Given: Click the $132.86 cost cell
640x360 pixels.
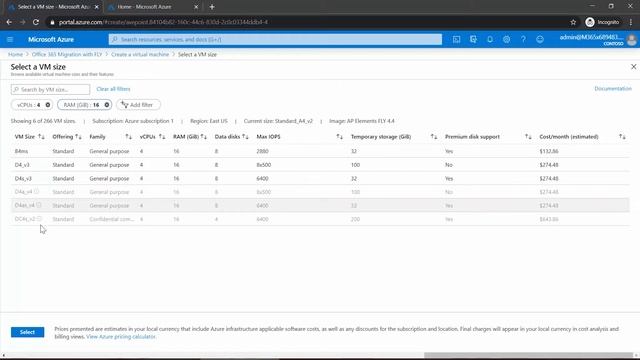Looking at the screenshot, I should pyautogui.click(x=549, y=151).
